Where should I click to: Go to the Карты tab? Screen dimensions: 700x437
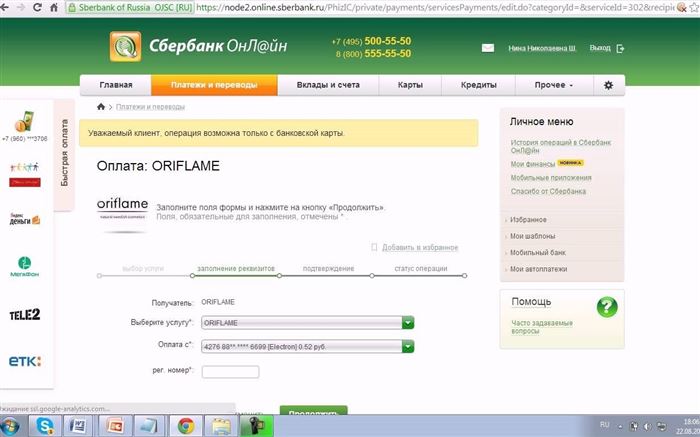pos(410,85)
